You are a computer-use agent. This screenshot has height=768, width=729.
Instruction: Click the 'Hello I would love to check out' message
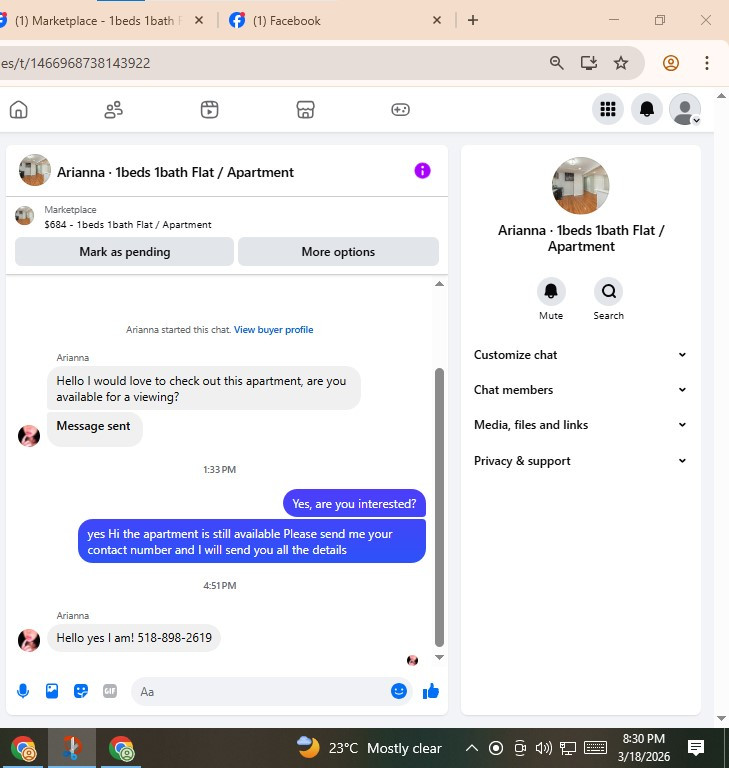(204, 388)
